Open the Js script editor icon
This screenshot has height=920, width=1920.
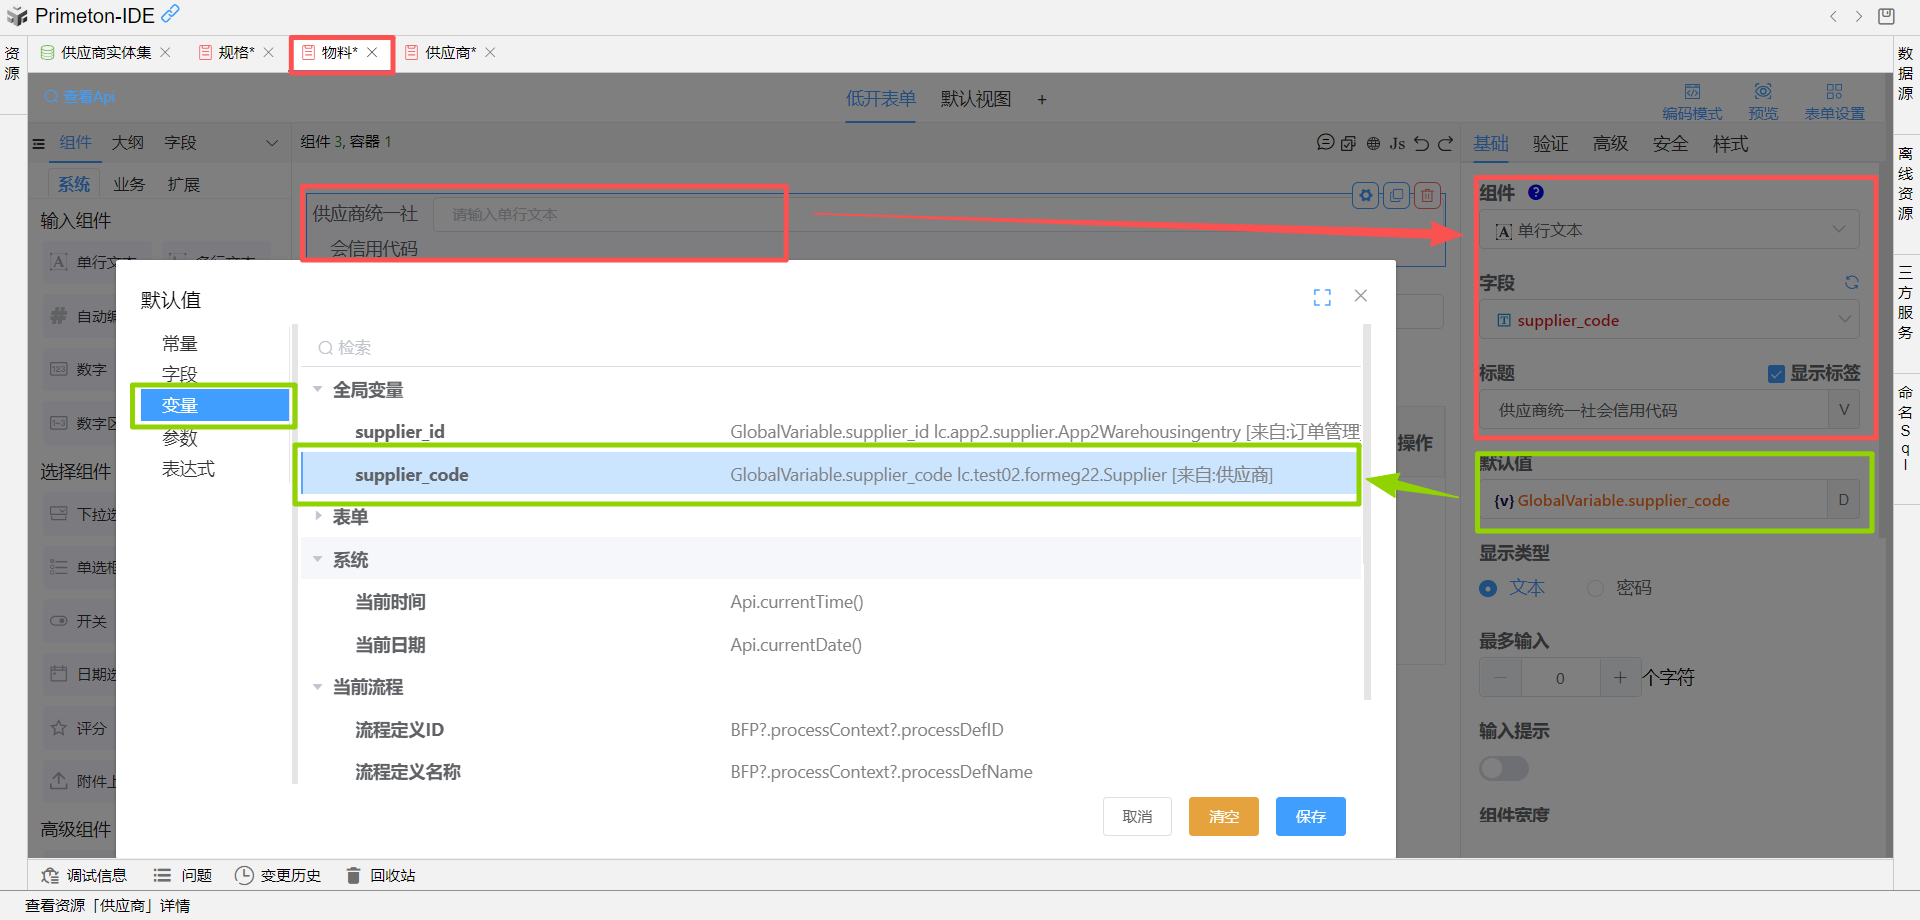click(x=1397, y=143)
